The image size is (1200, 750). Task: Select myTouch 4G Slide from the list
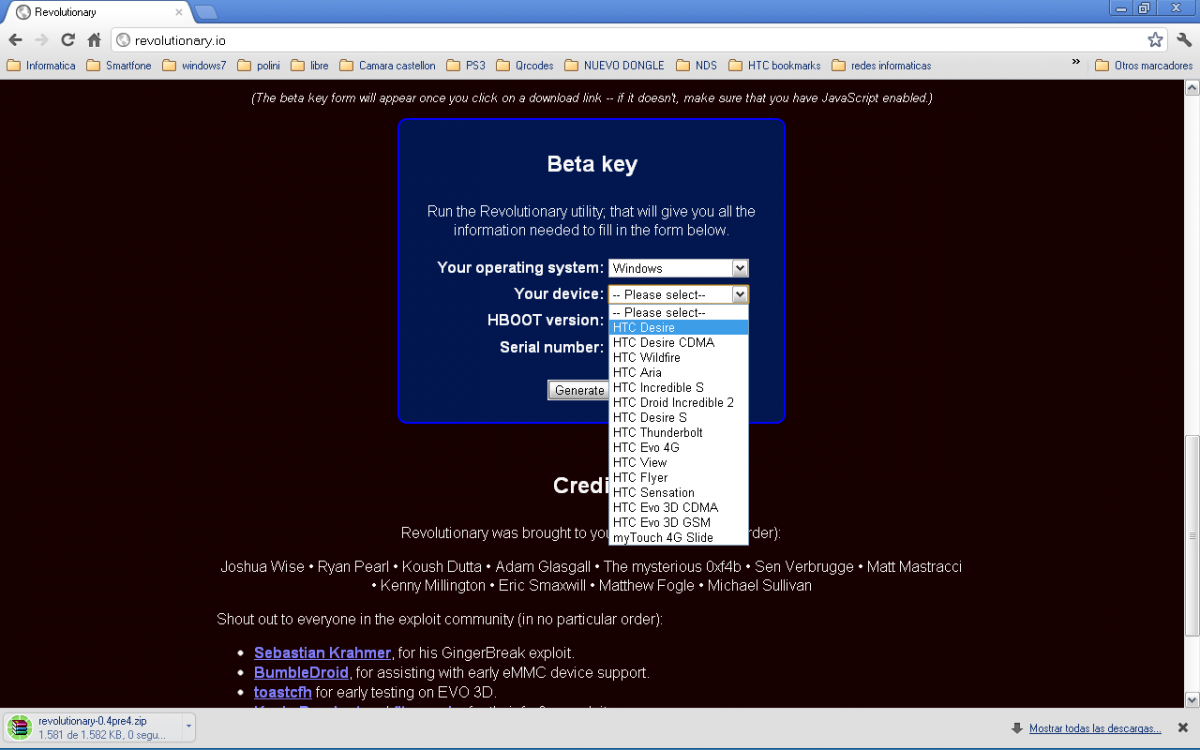click(x=678, y=537)
